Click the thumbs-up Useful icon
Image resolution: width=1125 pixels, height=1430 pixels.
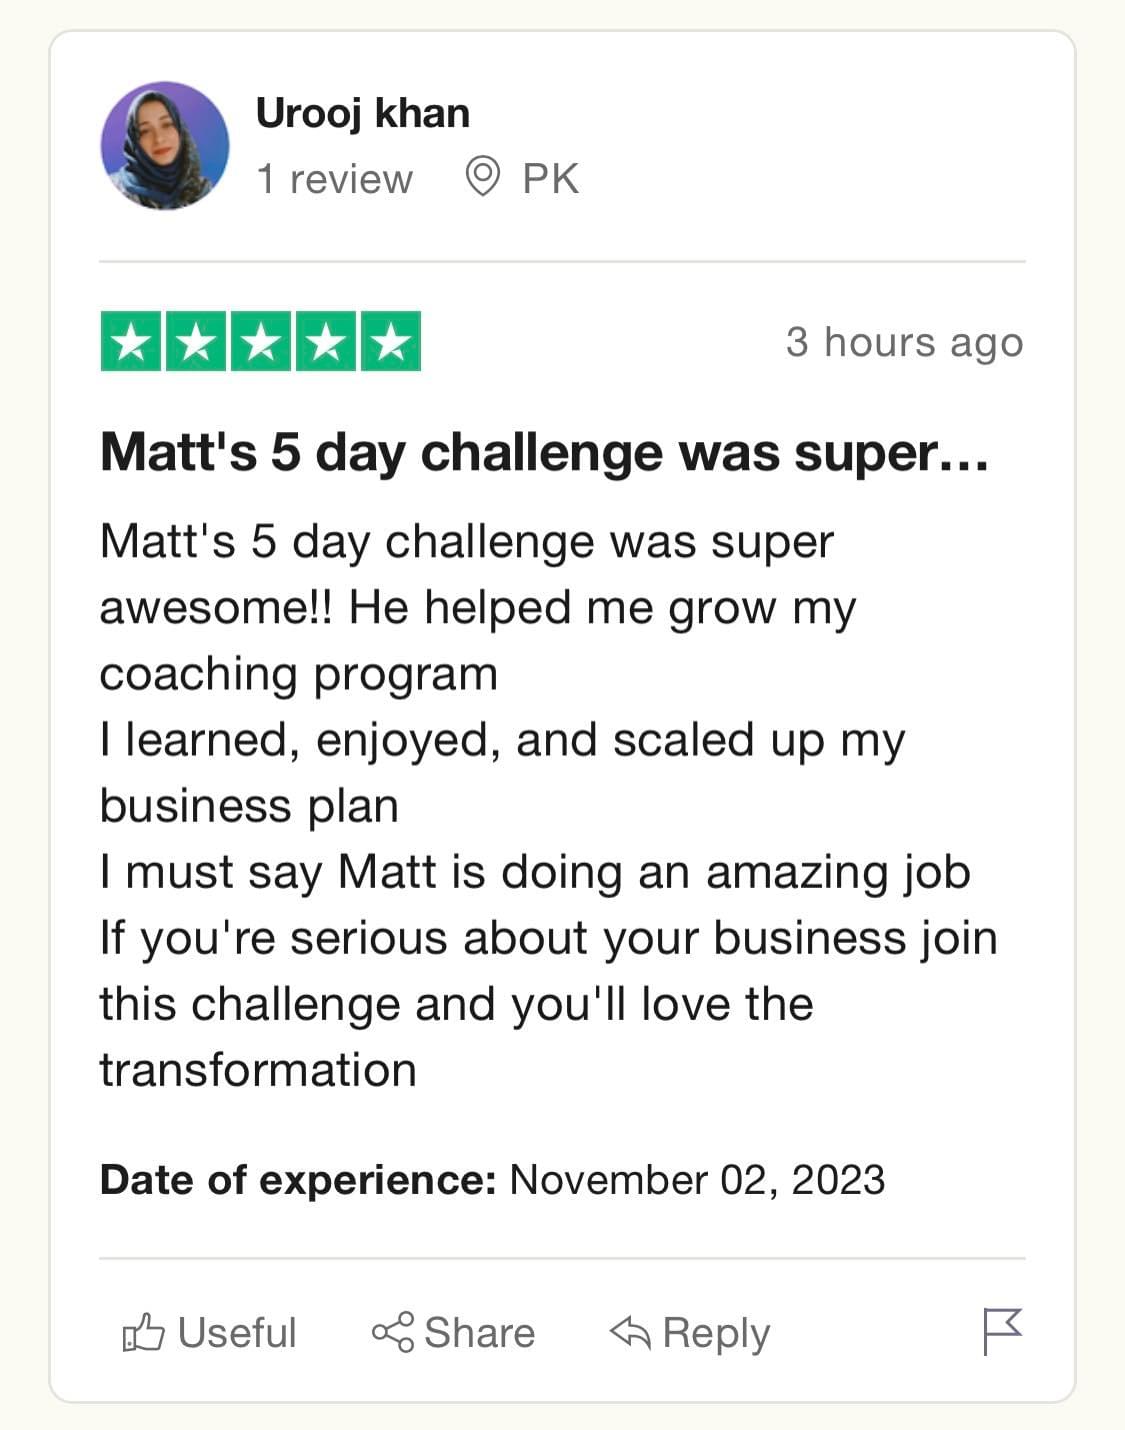(x=143, y=1333)
